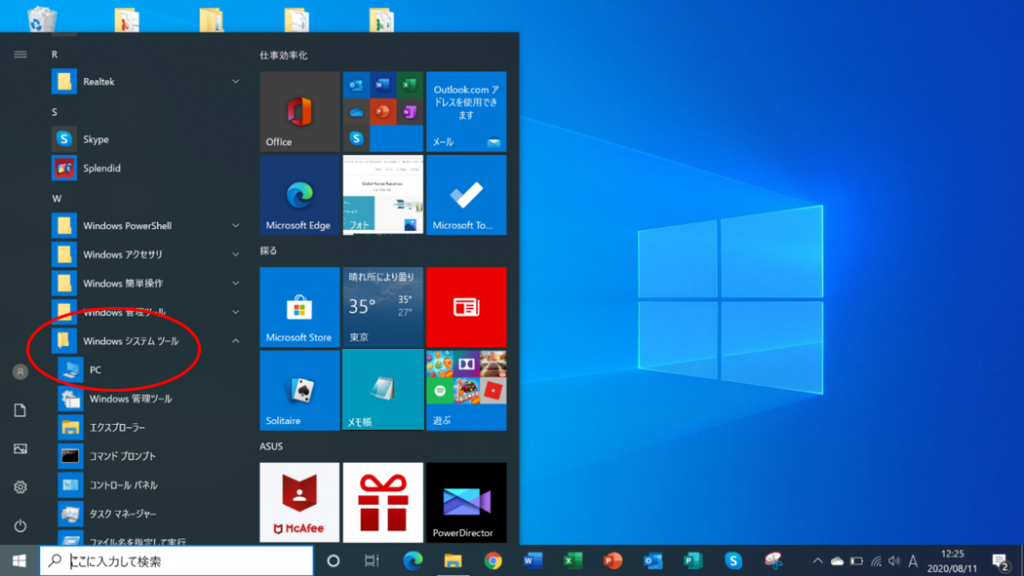Click the power icon in Start sidebar

pos(20,526)
